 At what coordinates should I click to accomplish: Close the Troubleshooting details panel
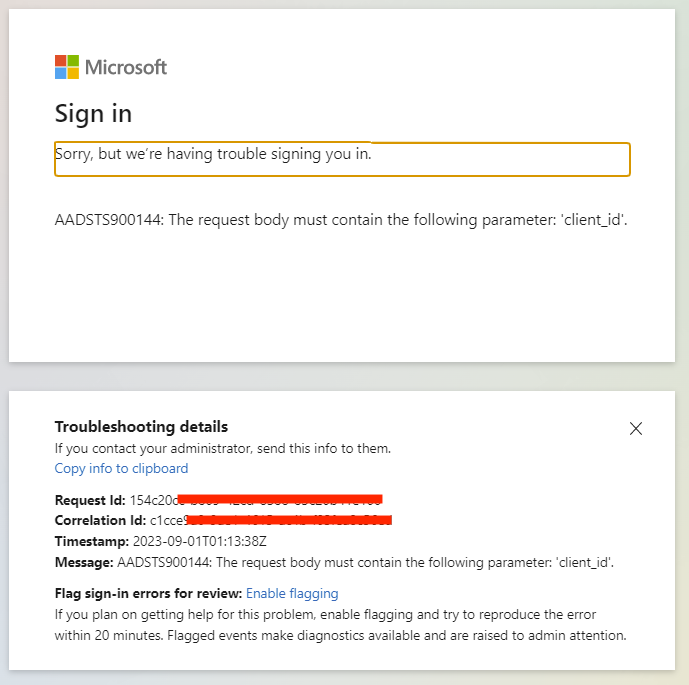(x=635, y=428)
